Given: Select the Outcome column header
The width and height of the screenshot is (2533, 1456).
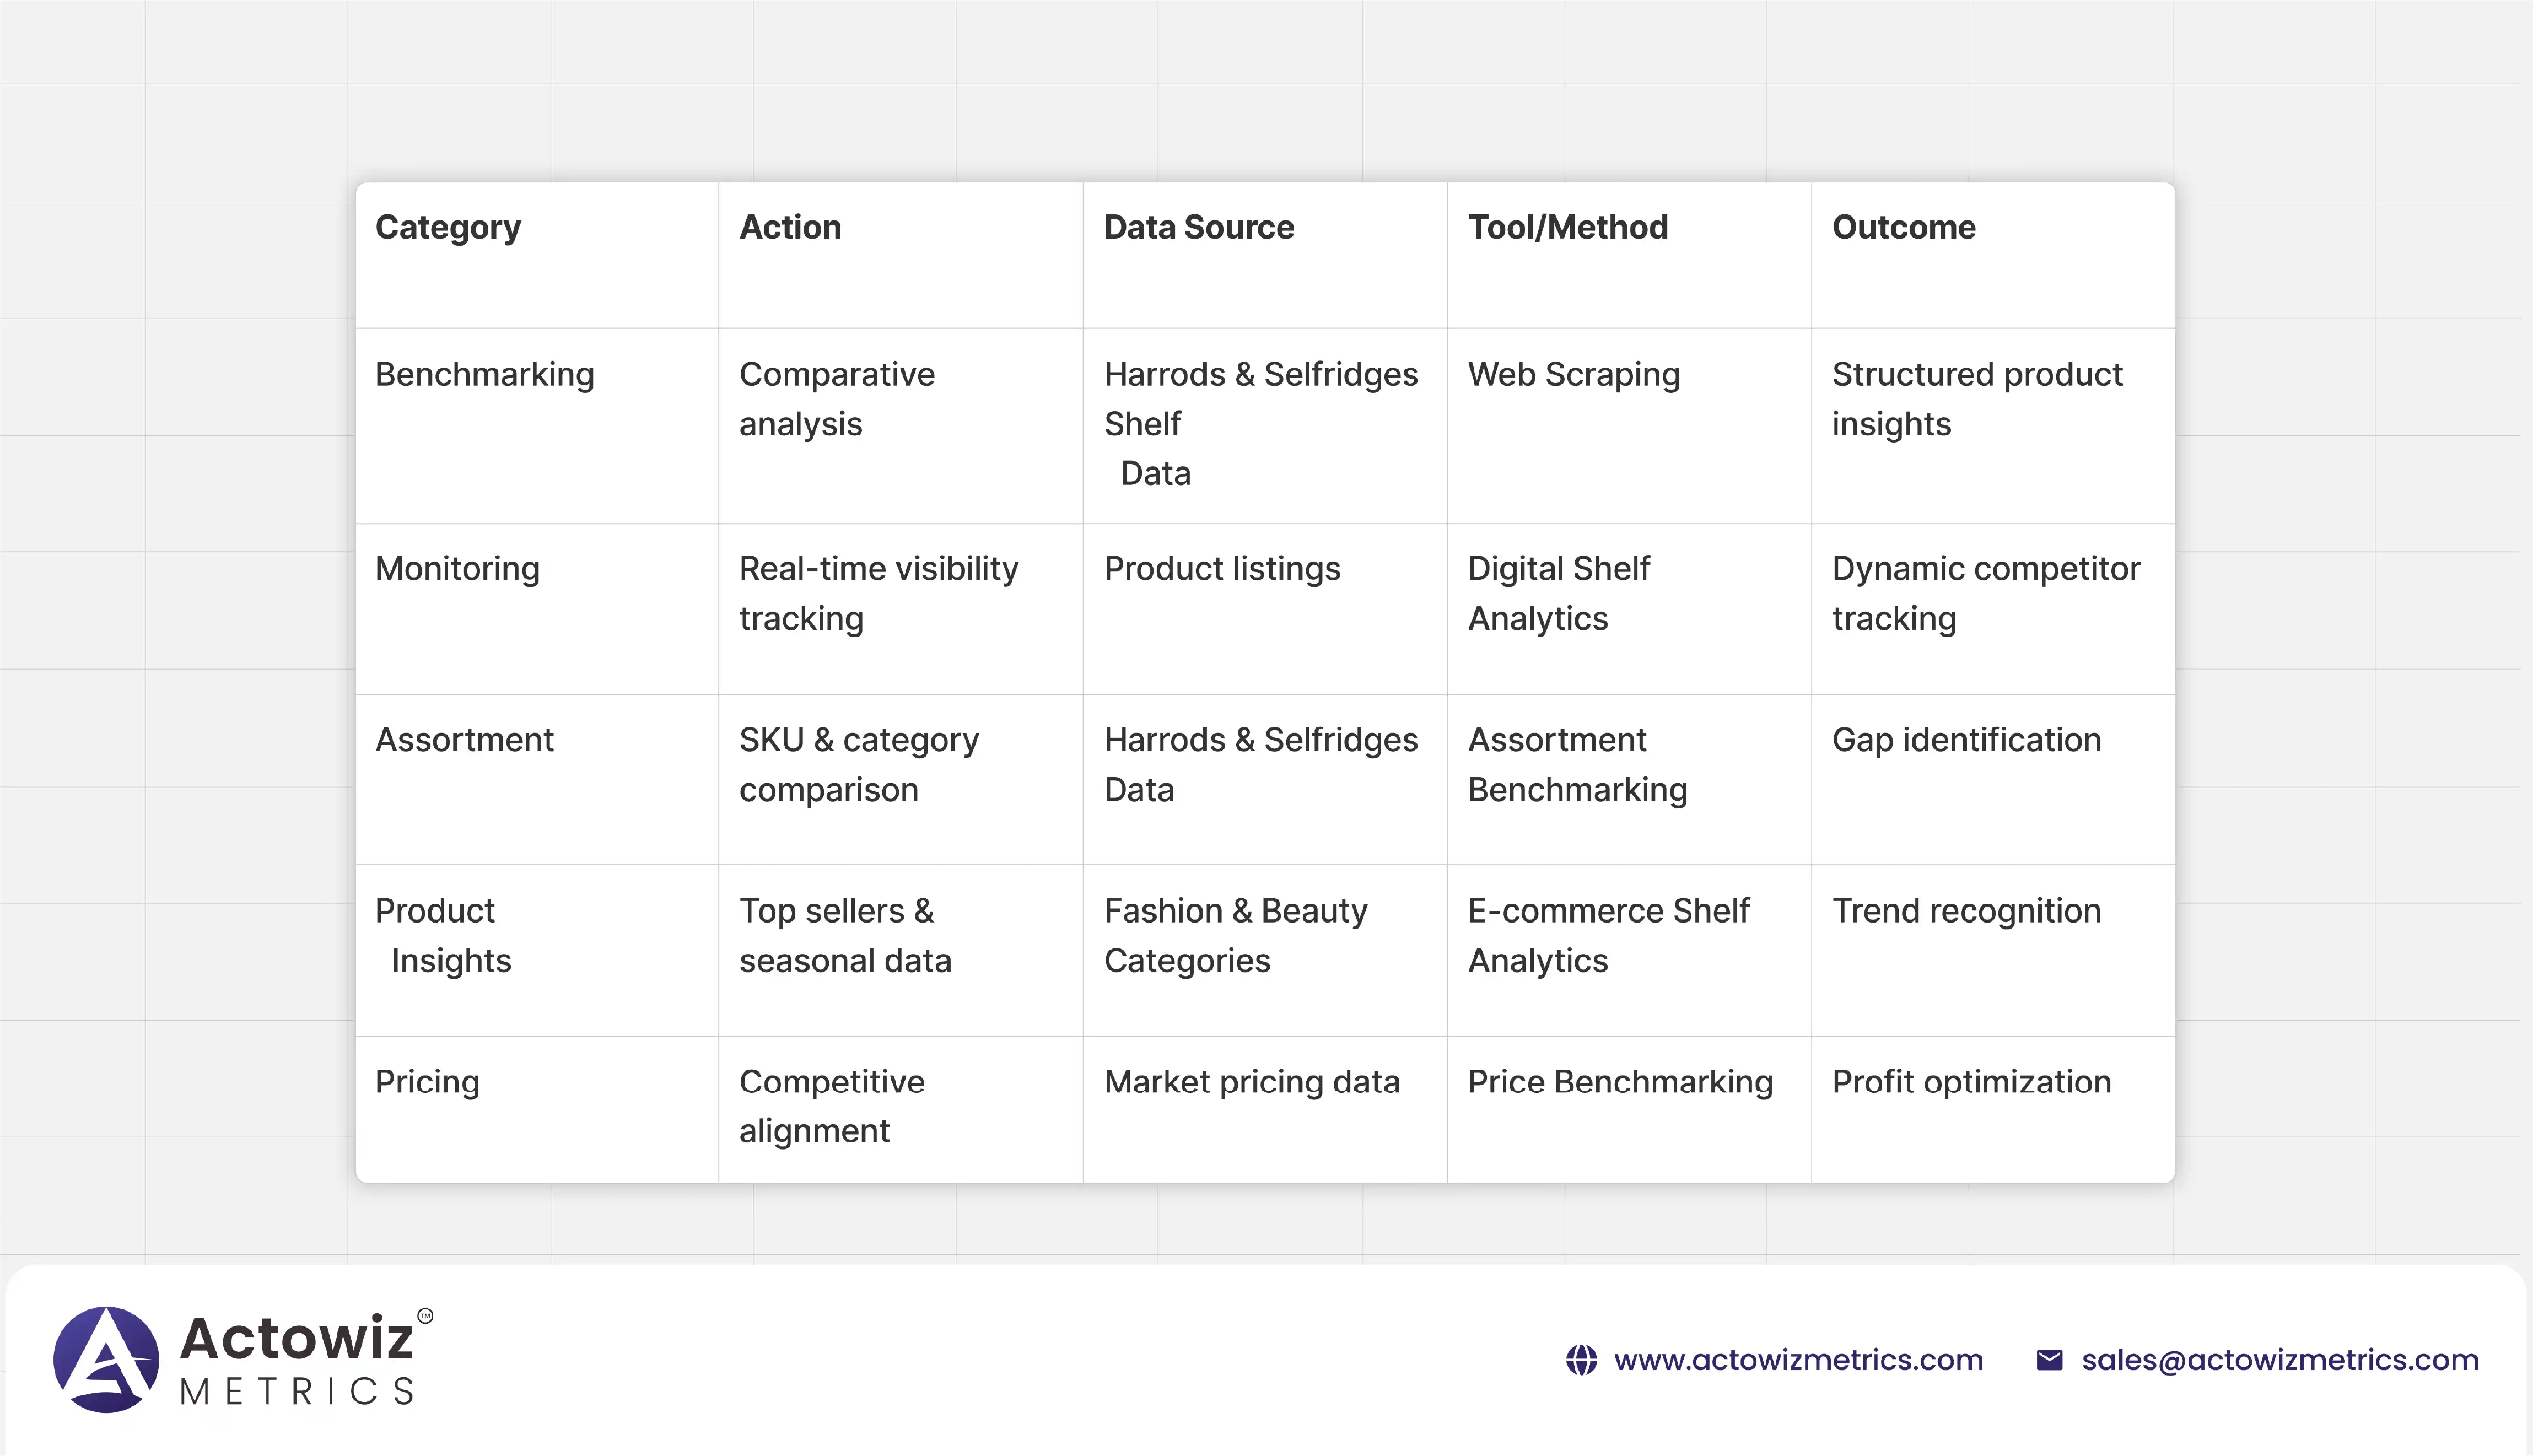Looking at the screenshot, I should (x=1903, y=228).
